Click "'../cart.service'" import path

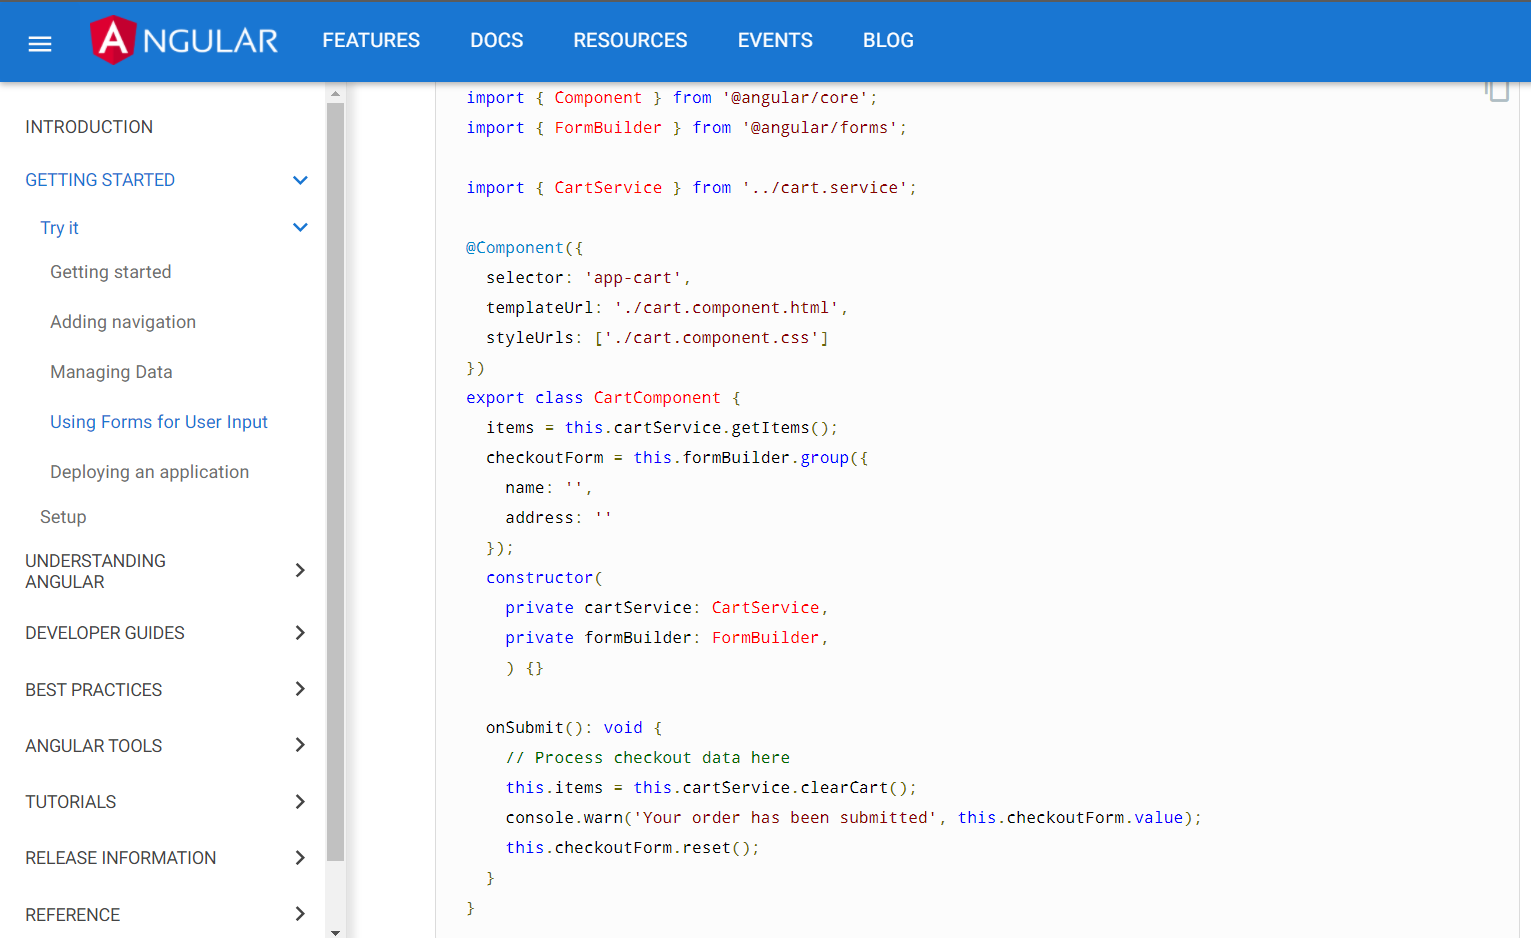tap(825, 188)
